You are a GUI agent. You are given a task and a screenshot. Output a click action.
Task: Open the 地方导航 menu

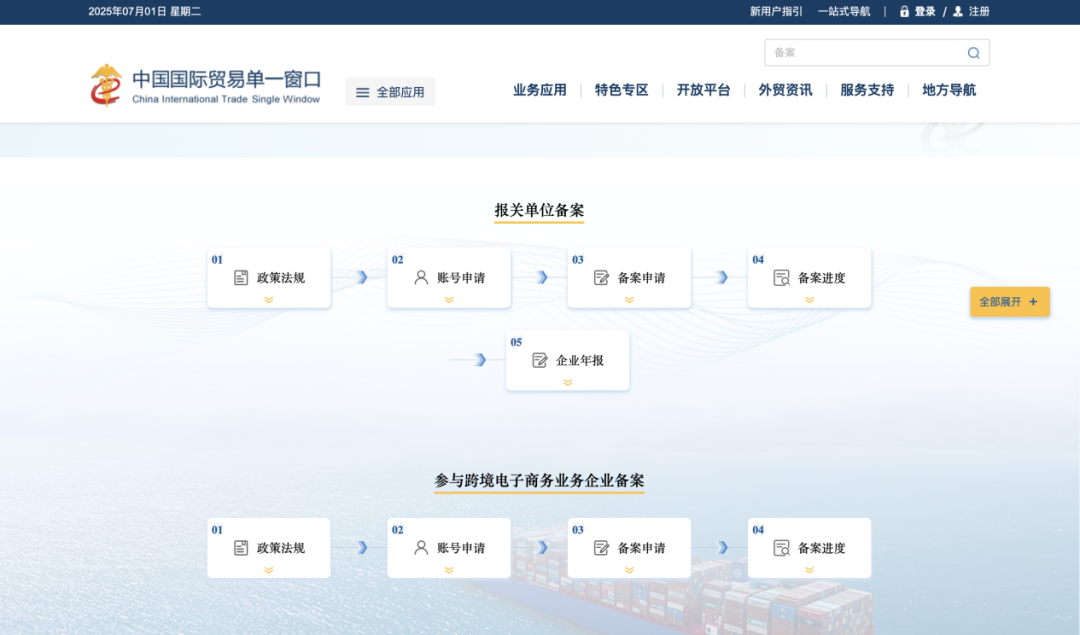click(x=947, y=89)
